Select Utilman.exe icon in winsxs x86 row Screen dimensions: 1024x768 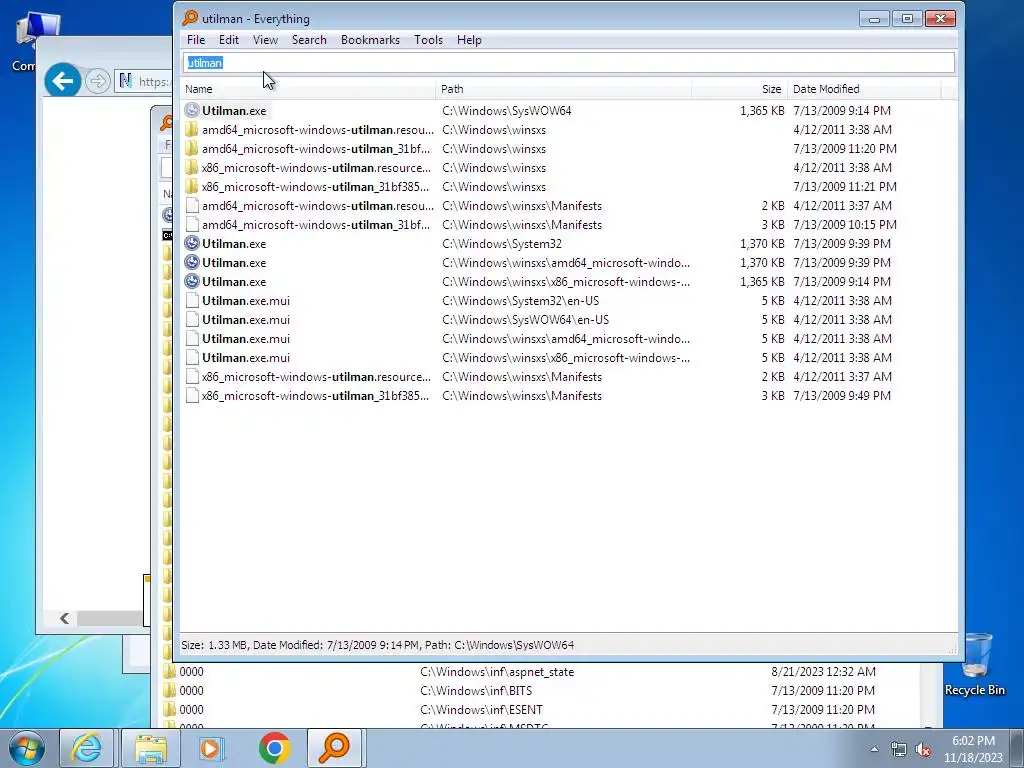tap(191, 281)
